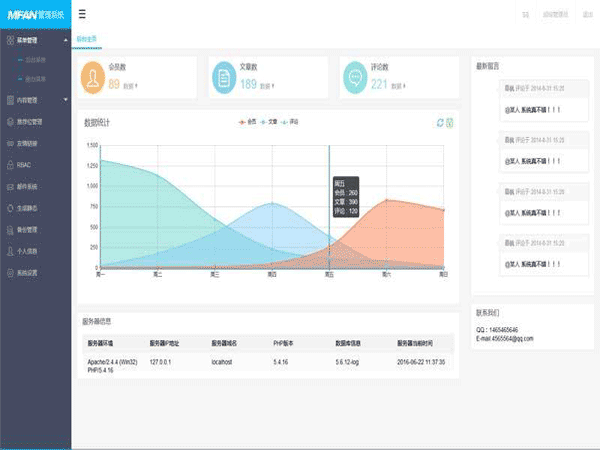The height and width of the screenshot is (450, 600).
Task: Click the orange peak point on 周六
Action: (387, 200)
